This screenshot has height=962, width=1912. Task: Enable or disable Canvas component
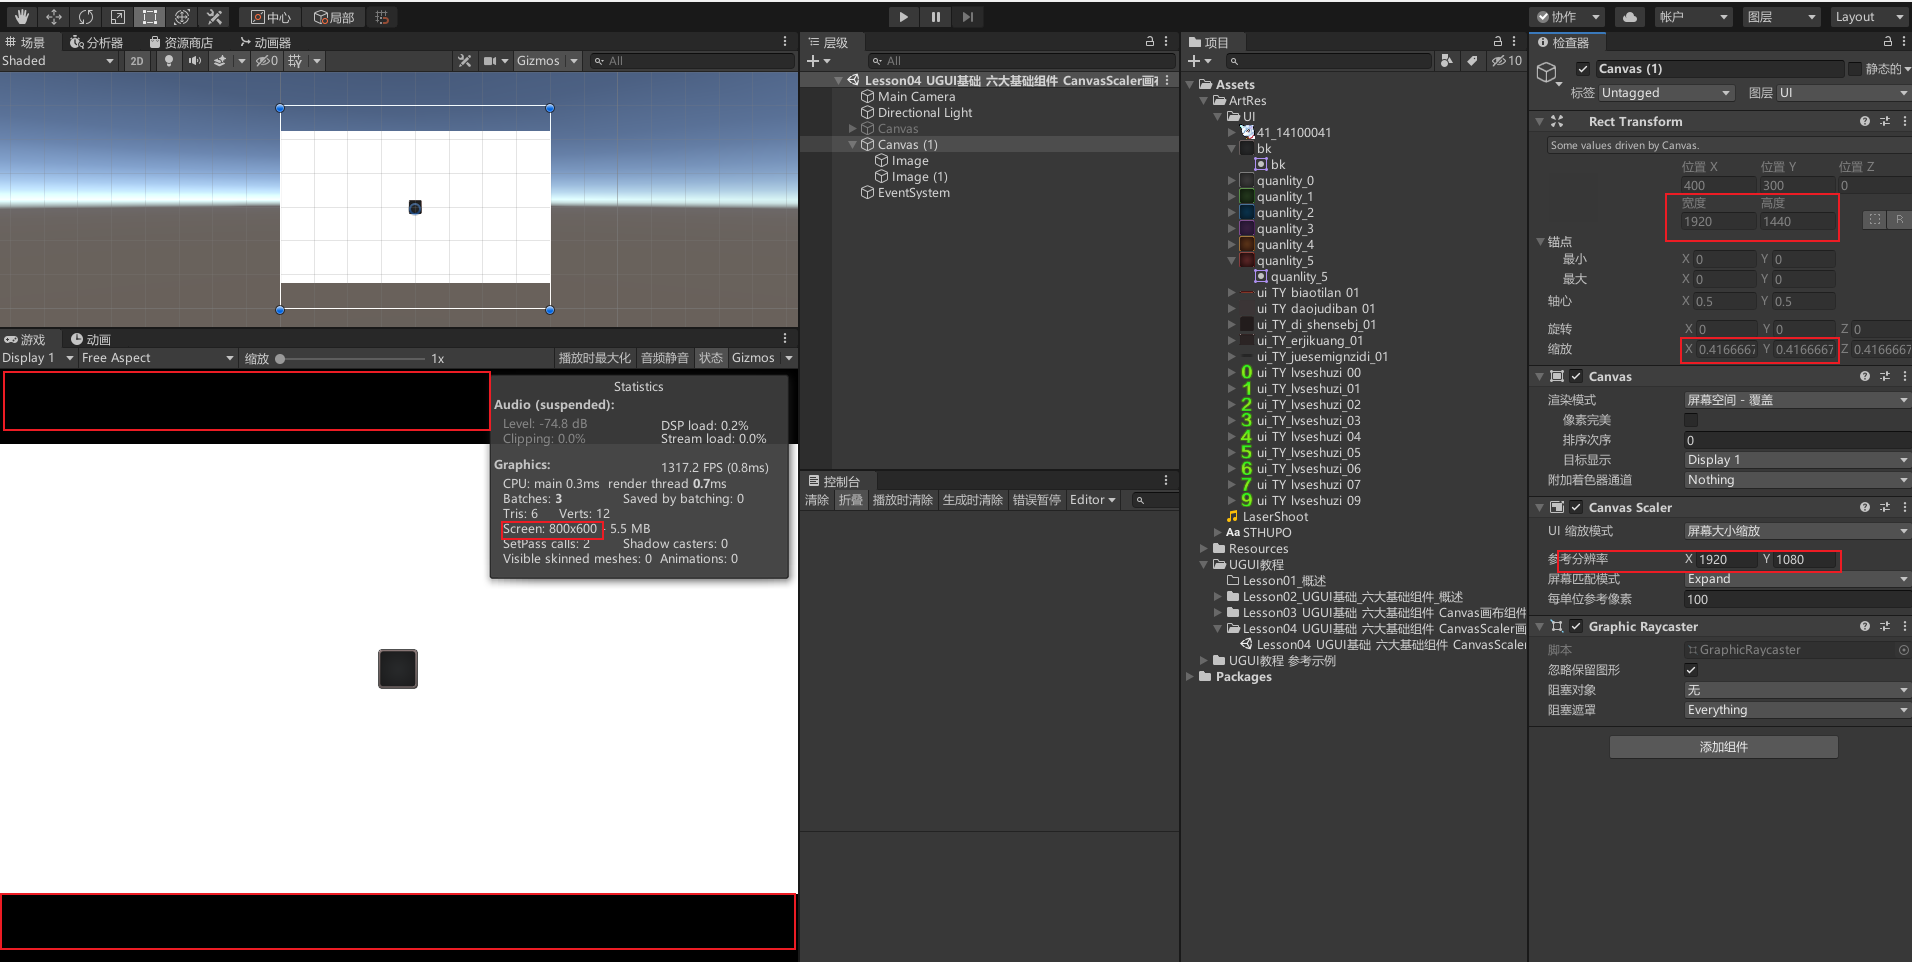click(x=1576, y=376)
